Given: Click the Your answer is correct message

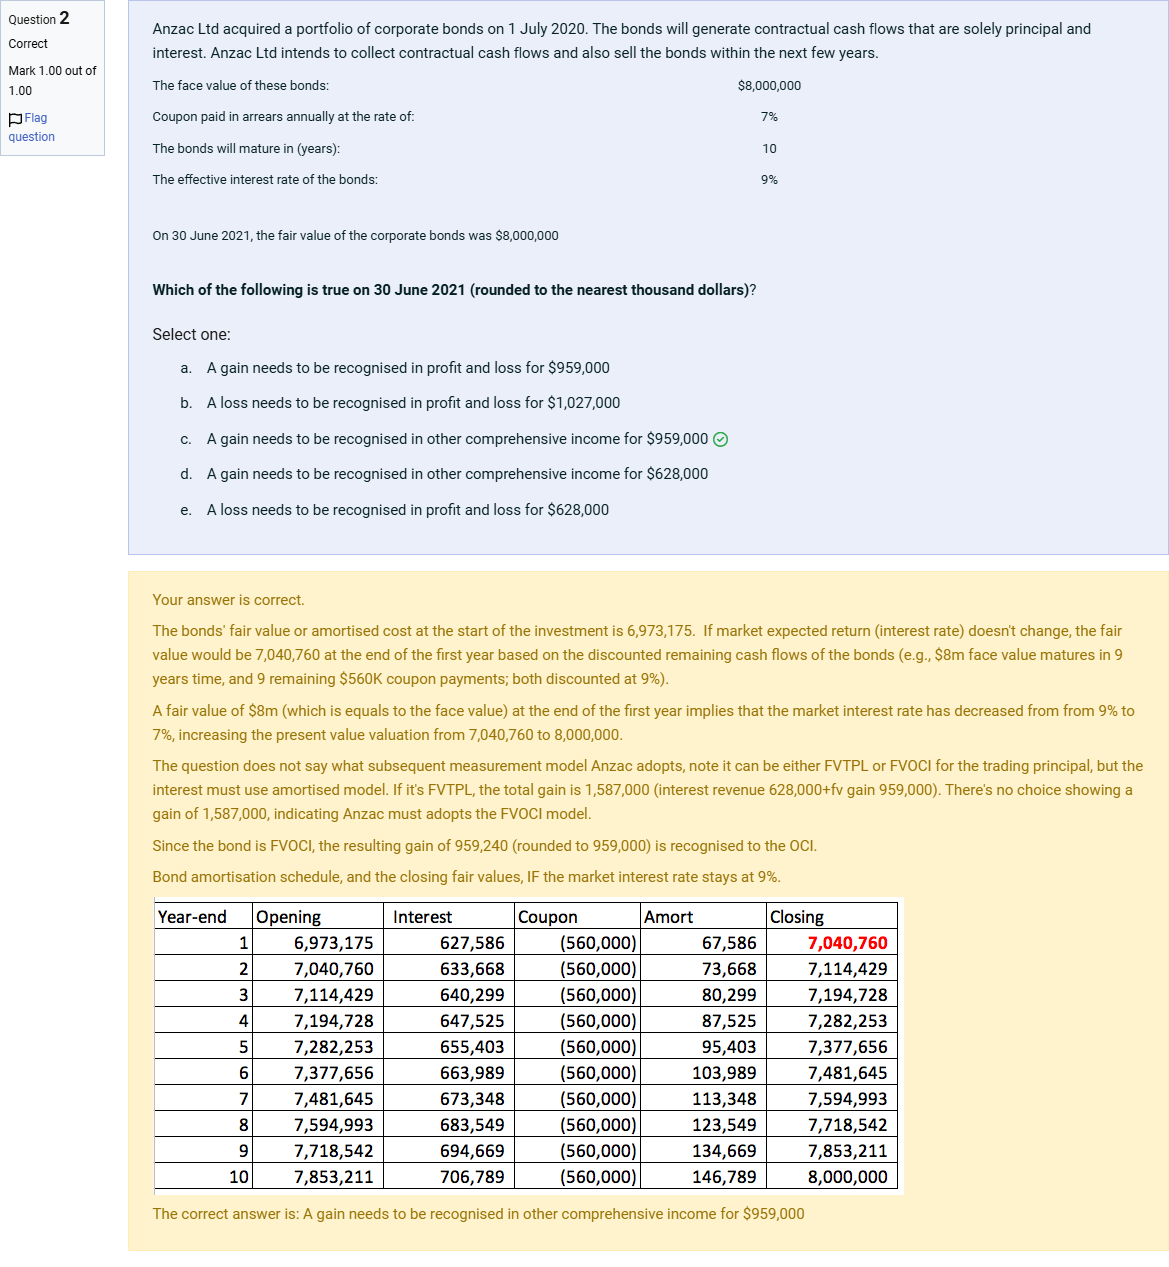Looking at the screenshot, I should [x=228, y=600].
